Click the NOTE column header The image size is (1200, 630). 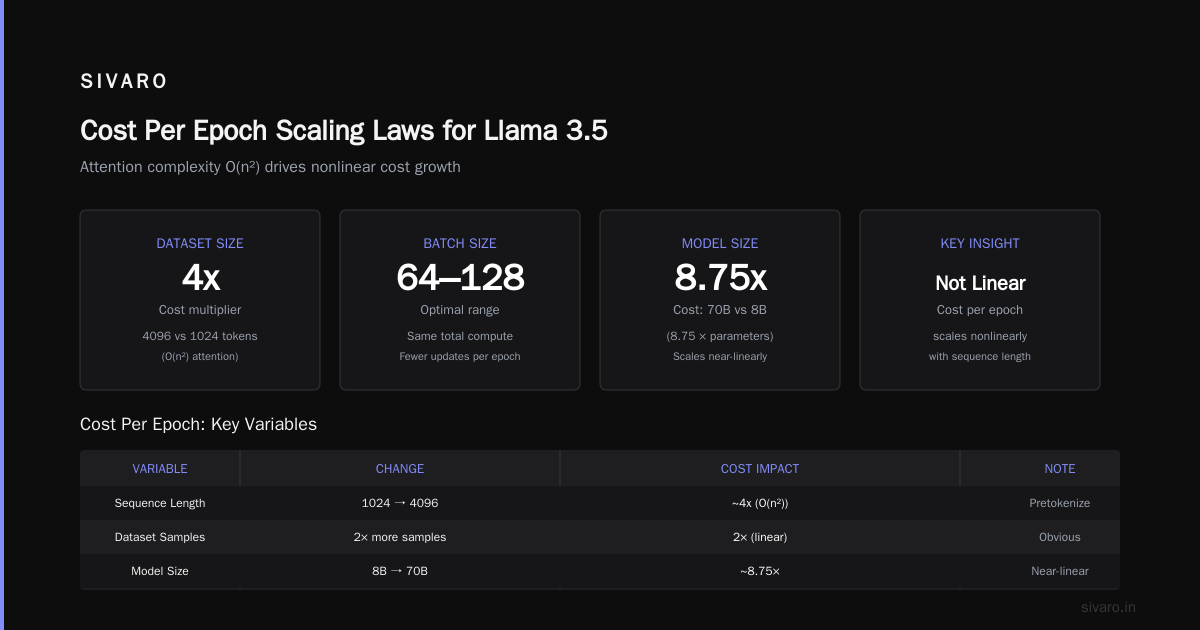tap(1060, 468)
